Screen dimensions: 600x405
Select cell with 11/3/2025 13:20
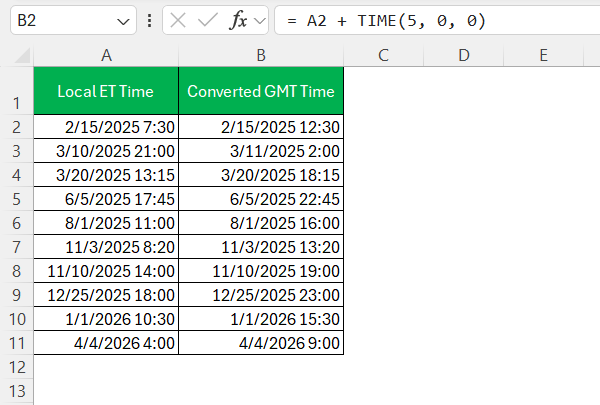click(261, 247)
